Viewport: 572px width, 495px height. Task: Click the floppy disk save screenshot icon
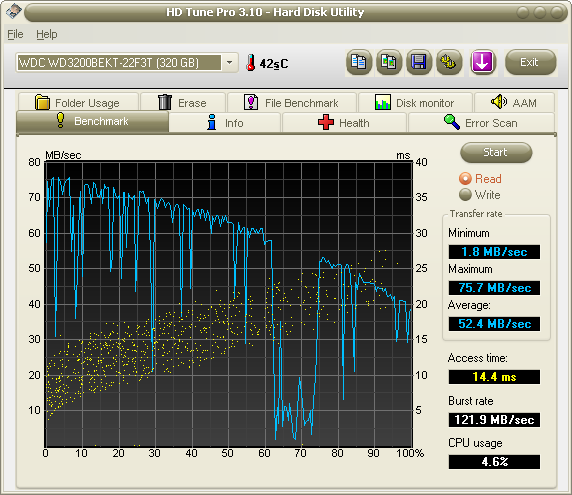[x=419, y=62]
